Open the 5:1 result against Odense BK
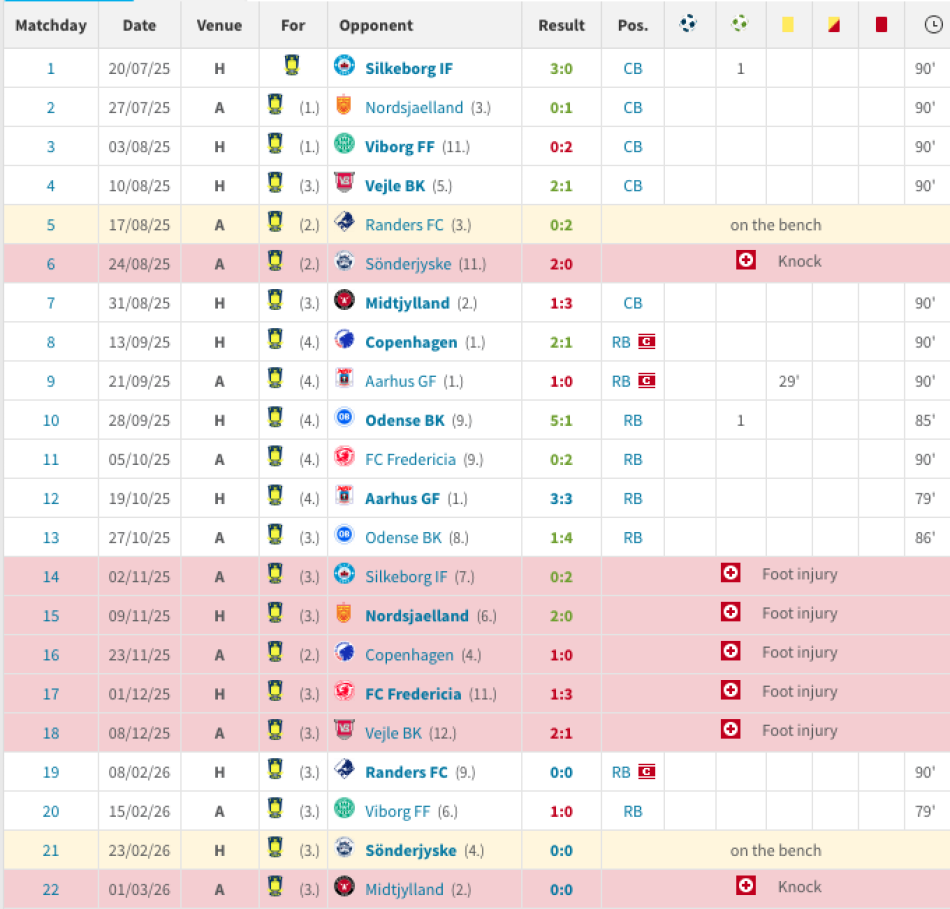 tap(561, 421)
